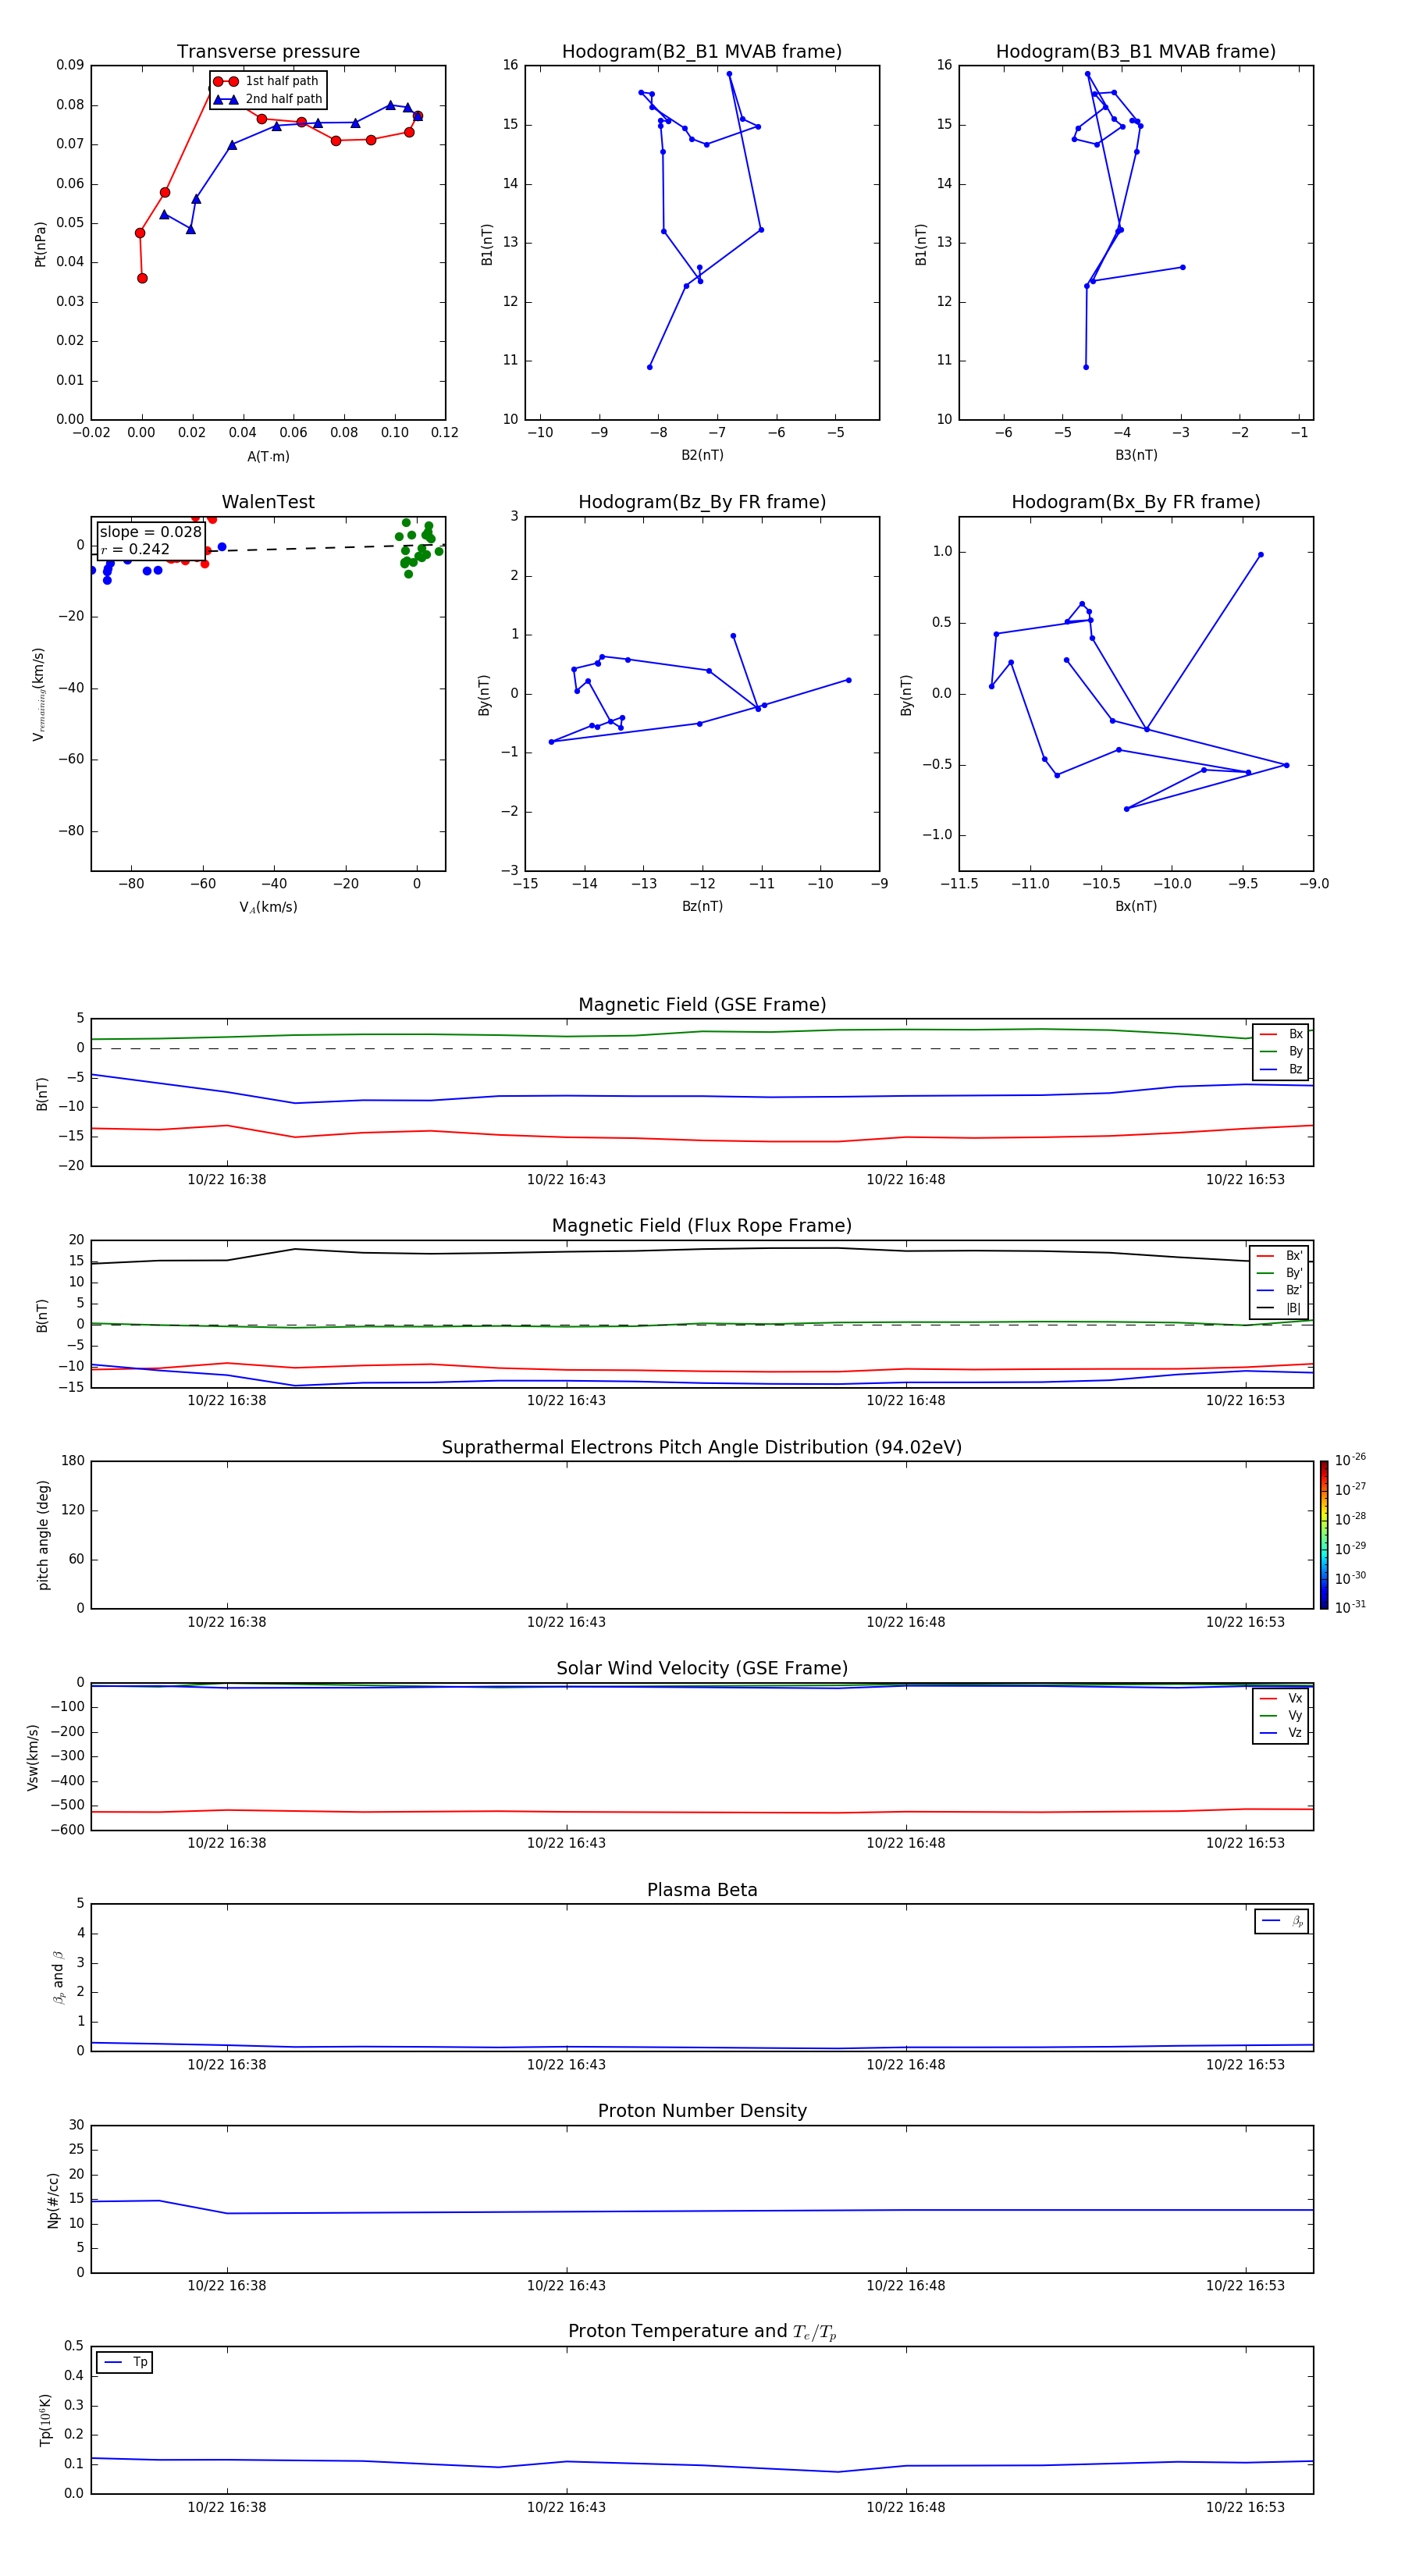Click the 'Vz' legend entry in velocity plot
The width and height of the screenshot is (1405, 2576).
[1281, 1733]
